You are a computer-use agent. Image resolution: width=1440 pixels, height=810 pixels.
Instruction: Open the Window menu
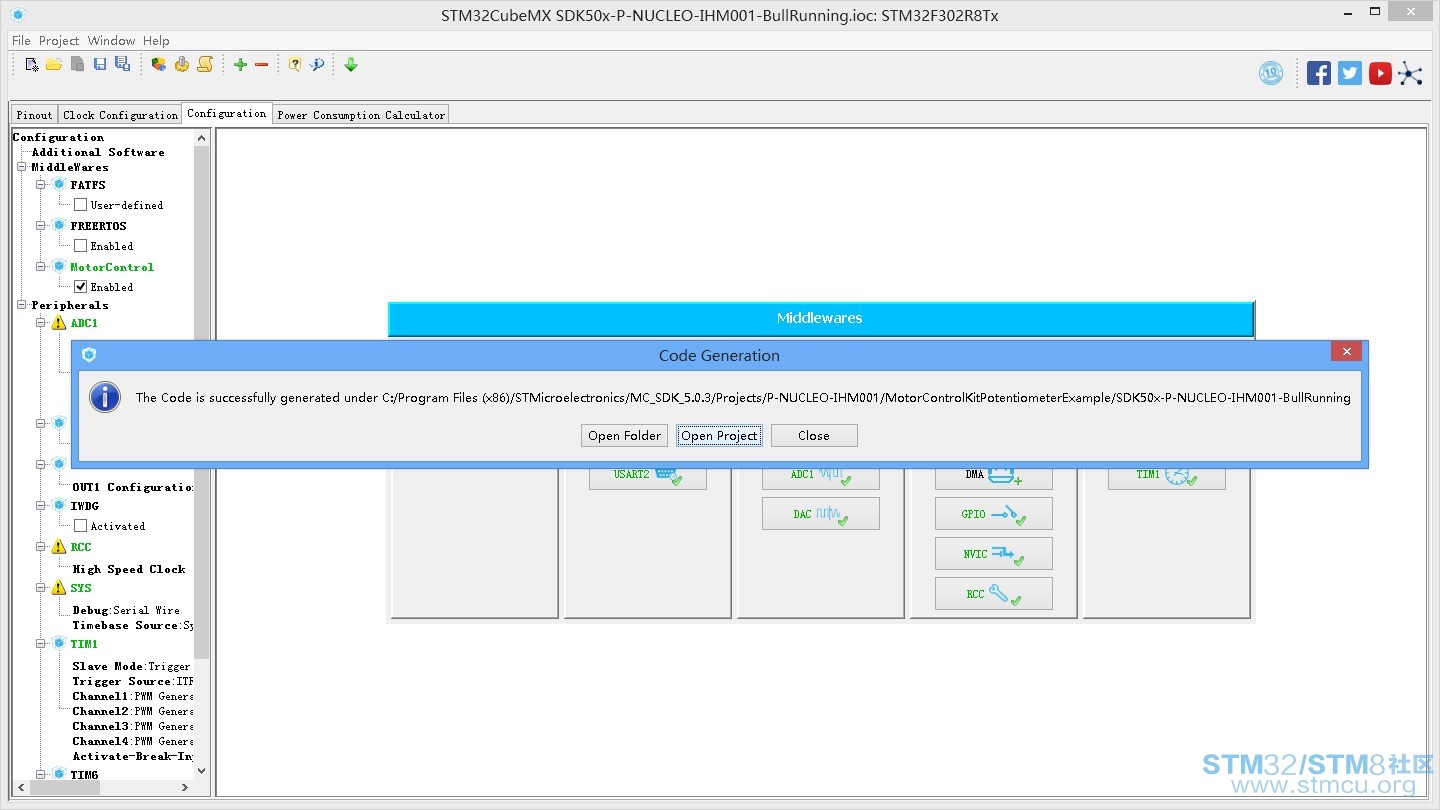[x=111, y=41]
